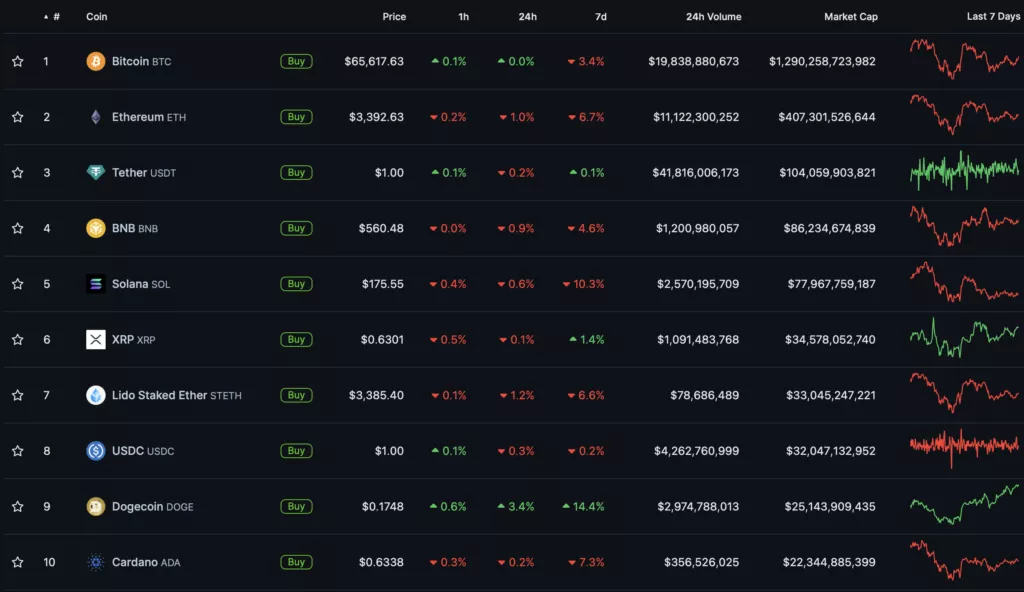
Task: Buy Cardano using its Buy button
Action: 296,562
